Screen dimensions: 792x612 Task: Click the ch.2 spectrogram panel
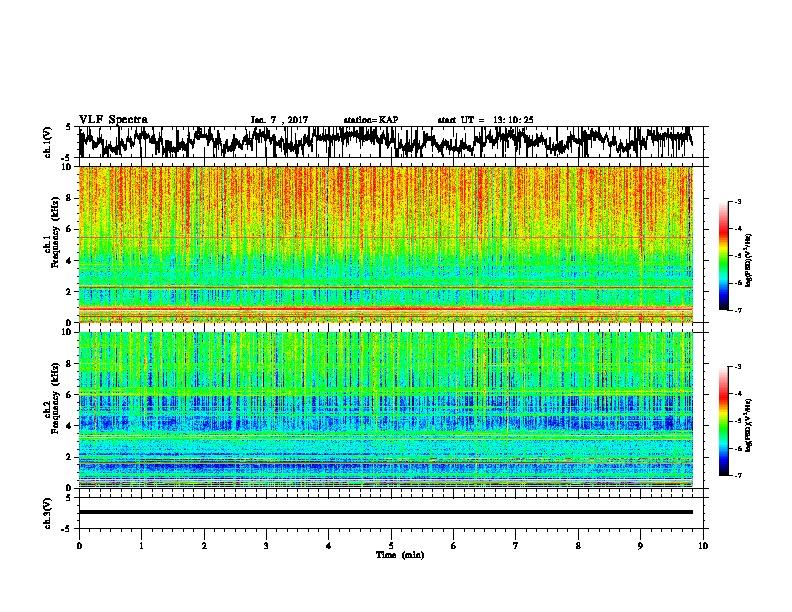[x=385, y=410]
